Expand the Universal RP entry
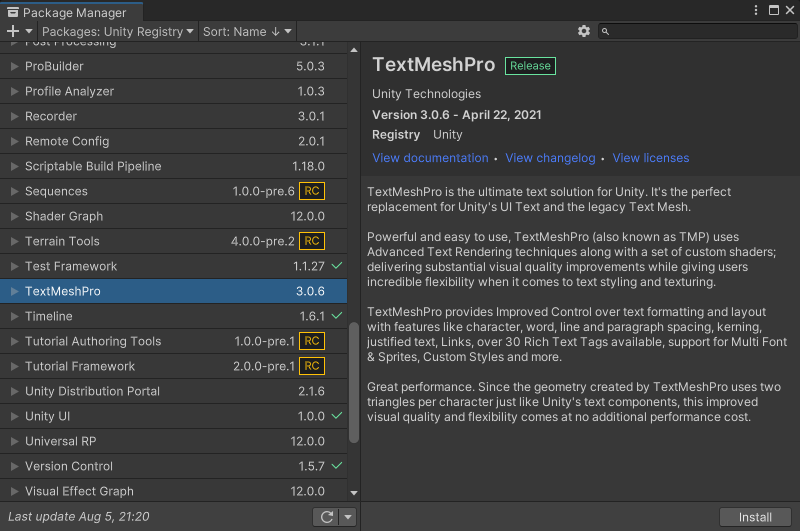Viewport: 800px width, 531px height. 14,441
